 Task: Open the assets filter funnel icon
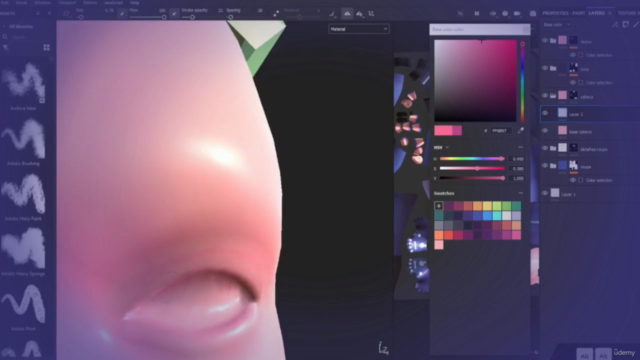[x=6, y=48]
